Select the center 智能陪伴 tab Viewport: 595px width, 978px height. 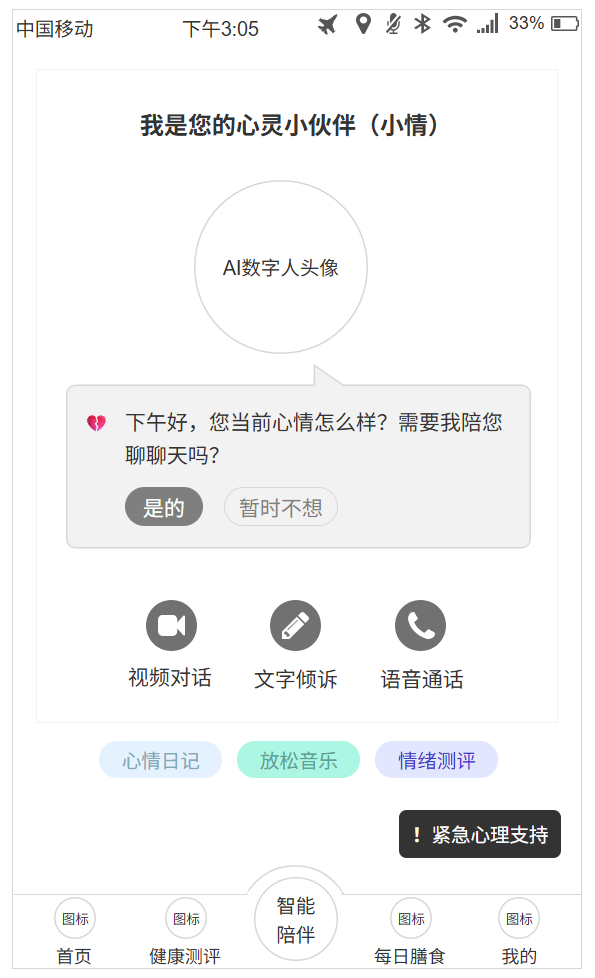296,919
